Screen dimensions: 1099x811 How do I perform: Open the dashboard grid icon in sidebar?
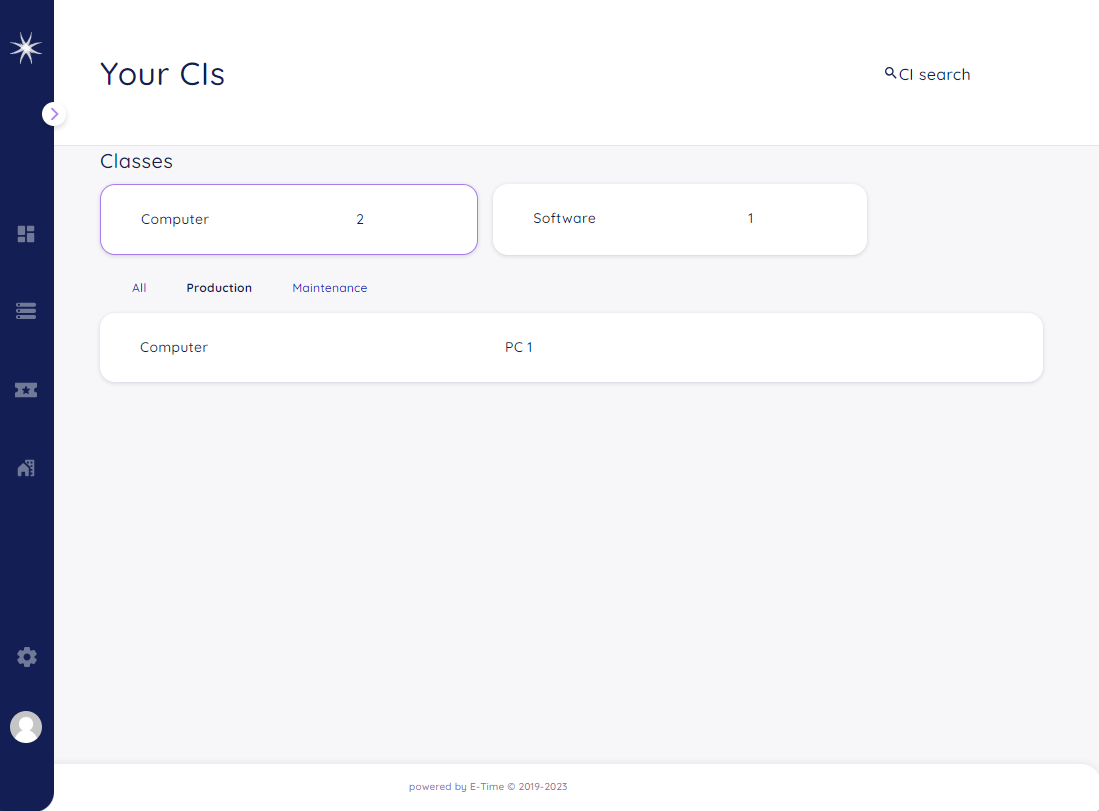click(26, 234)
